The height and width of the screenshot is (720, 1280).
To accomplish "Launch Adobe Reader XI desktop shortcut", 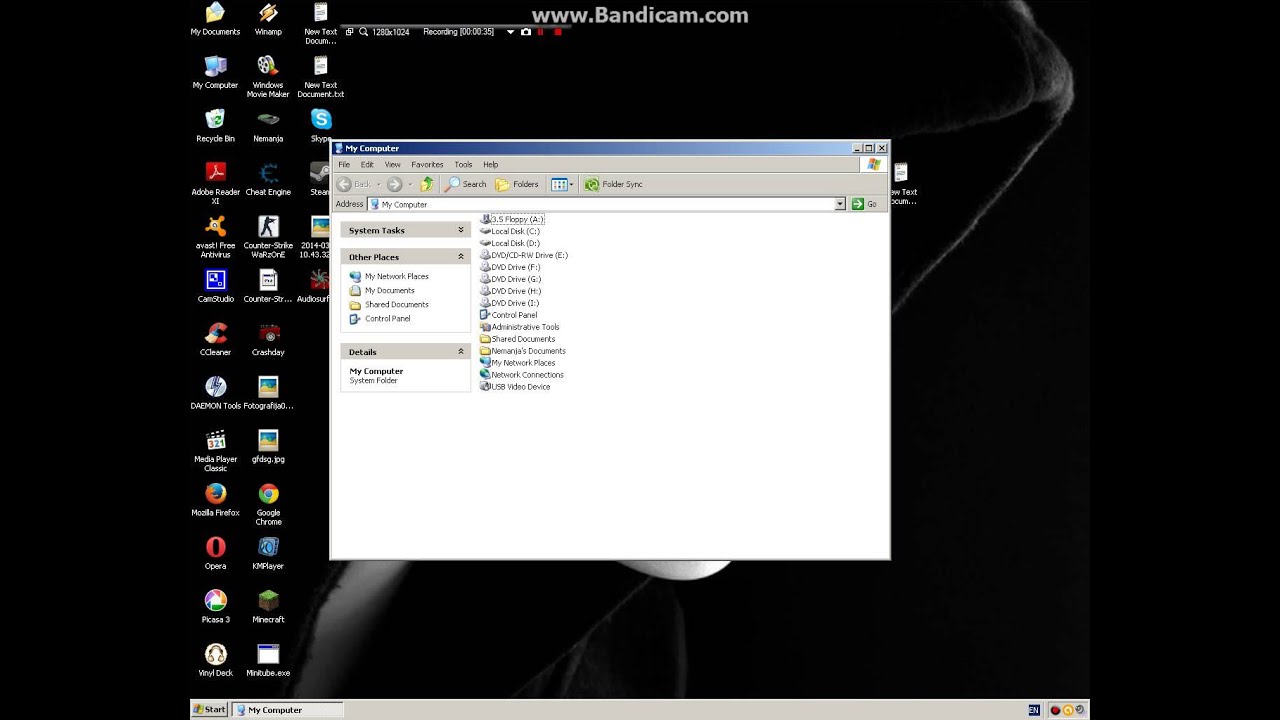I will click(x=215, y=184).
